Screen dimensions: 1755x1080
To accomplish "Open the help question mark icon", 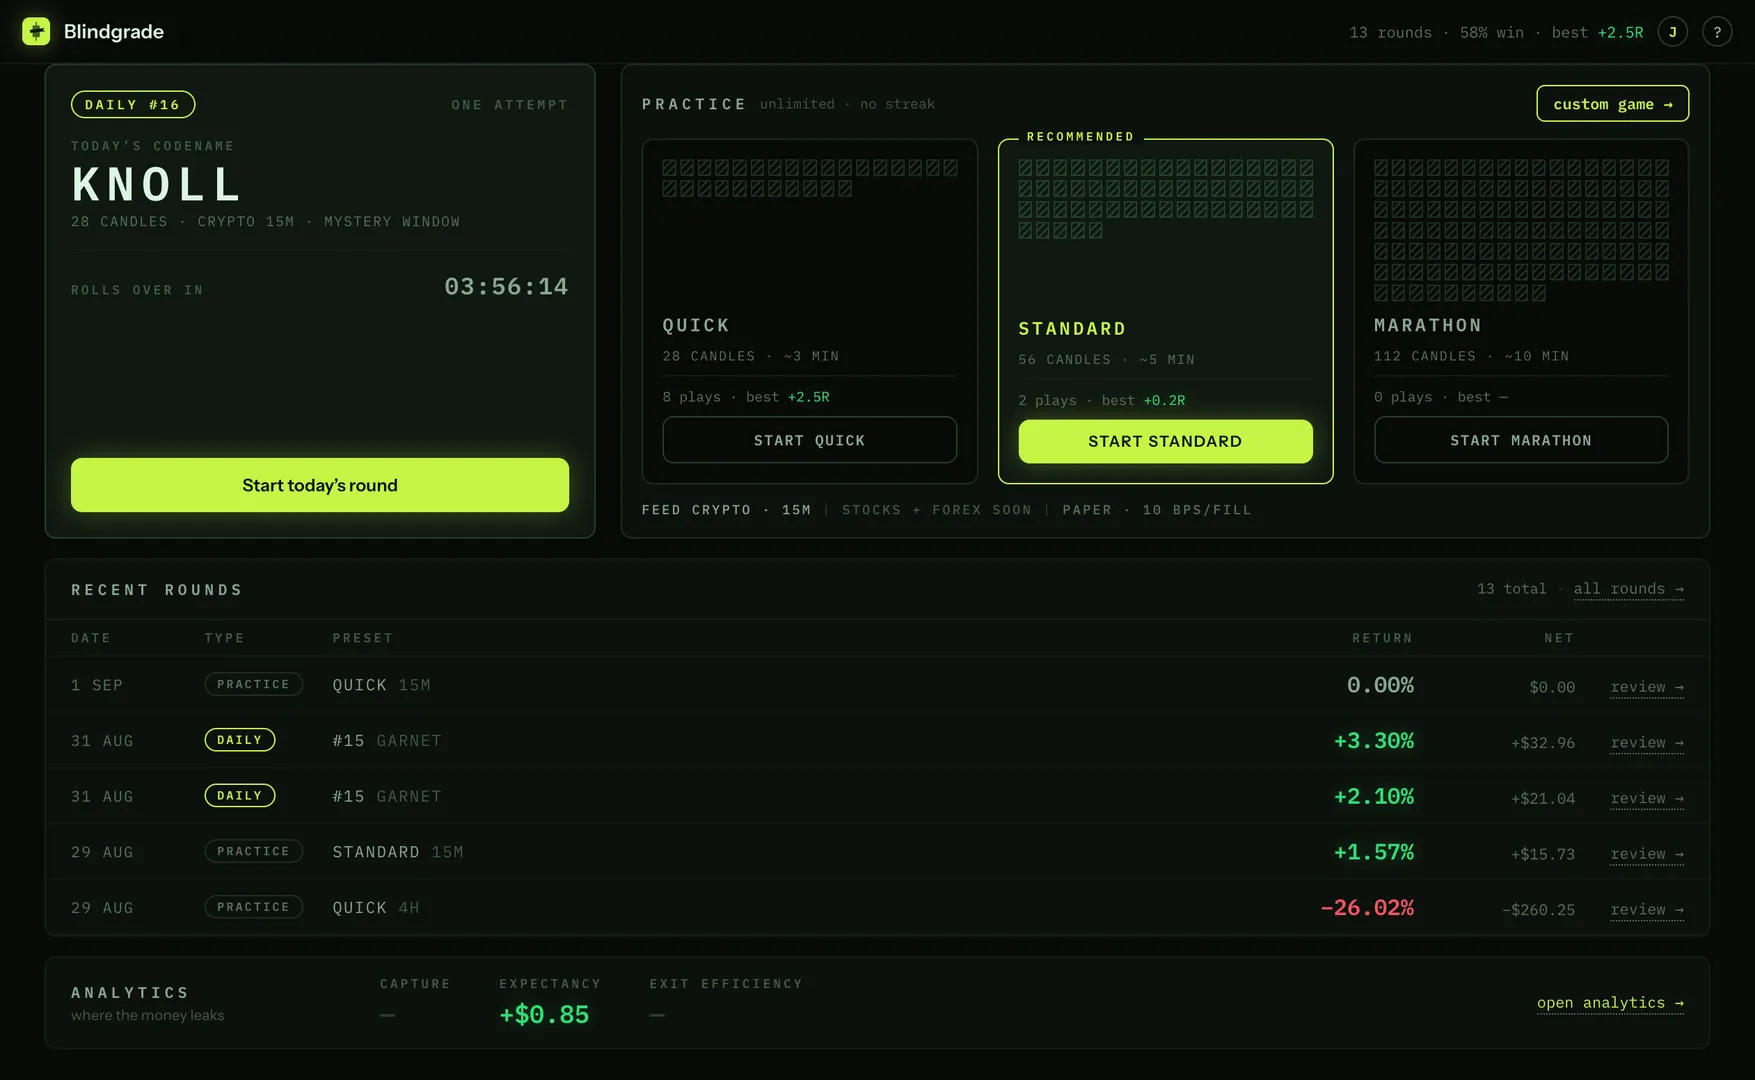I will tap(1717, 32).
